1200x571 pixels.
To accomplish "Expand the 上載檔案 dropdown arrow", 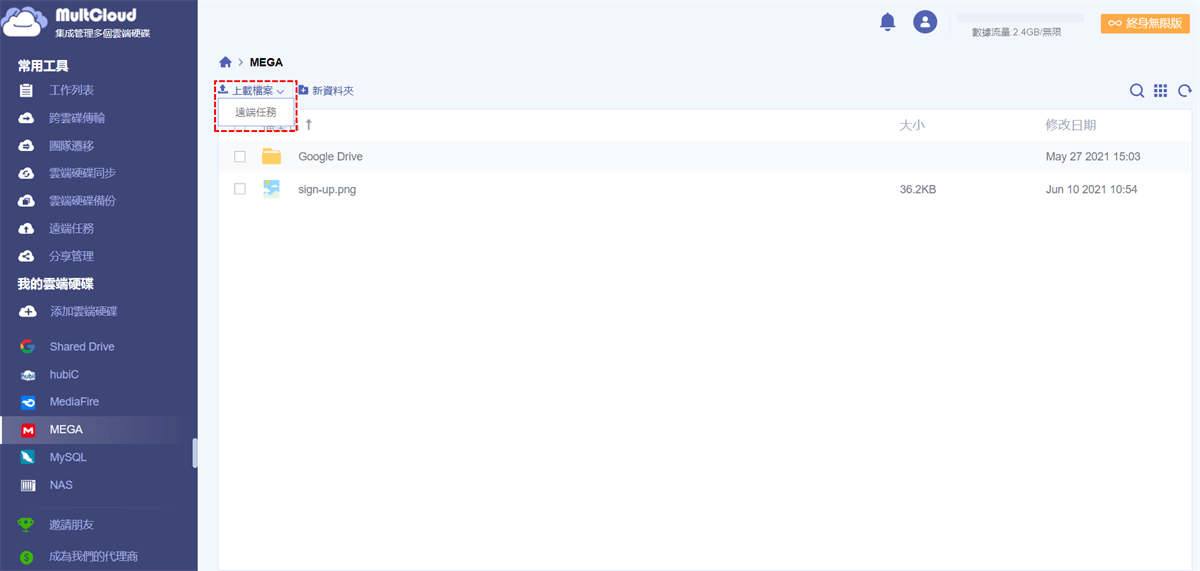I will pyautogui.click(x=281, y=92).
